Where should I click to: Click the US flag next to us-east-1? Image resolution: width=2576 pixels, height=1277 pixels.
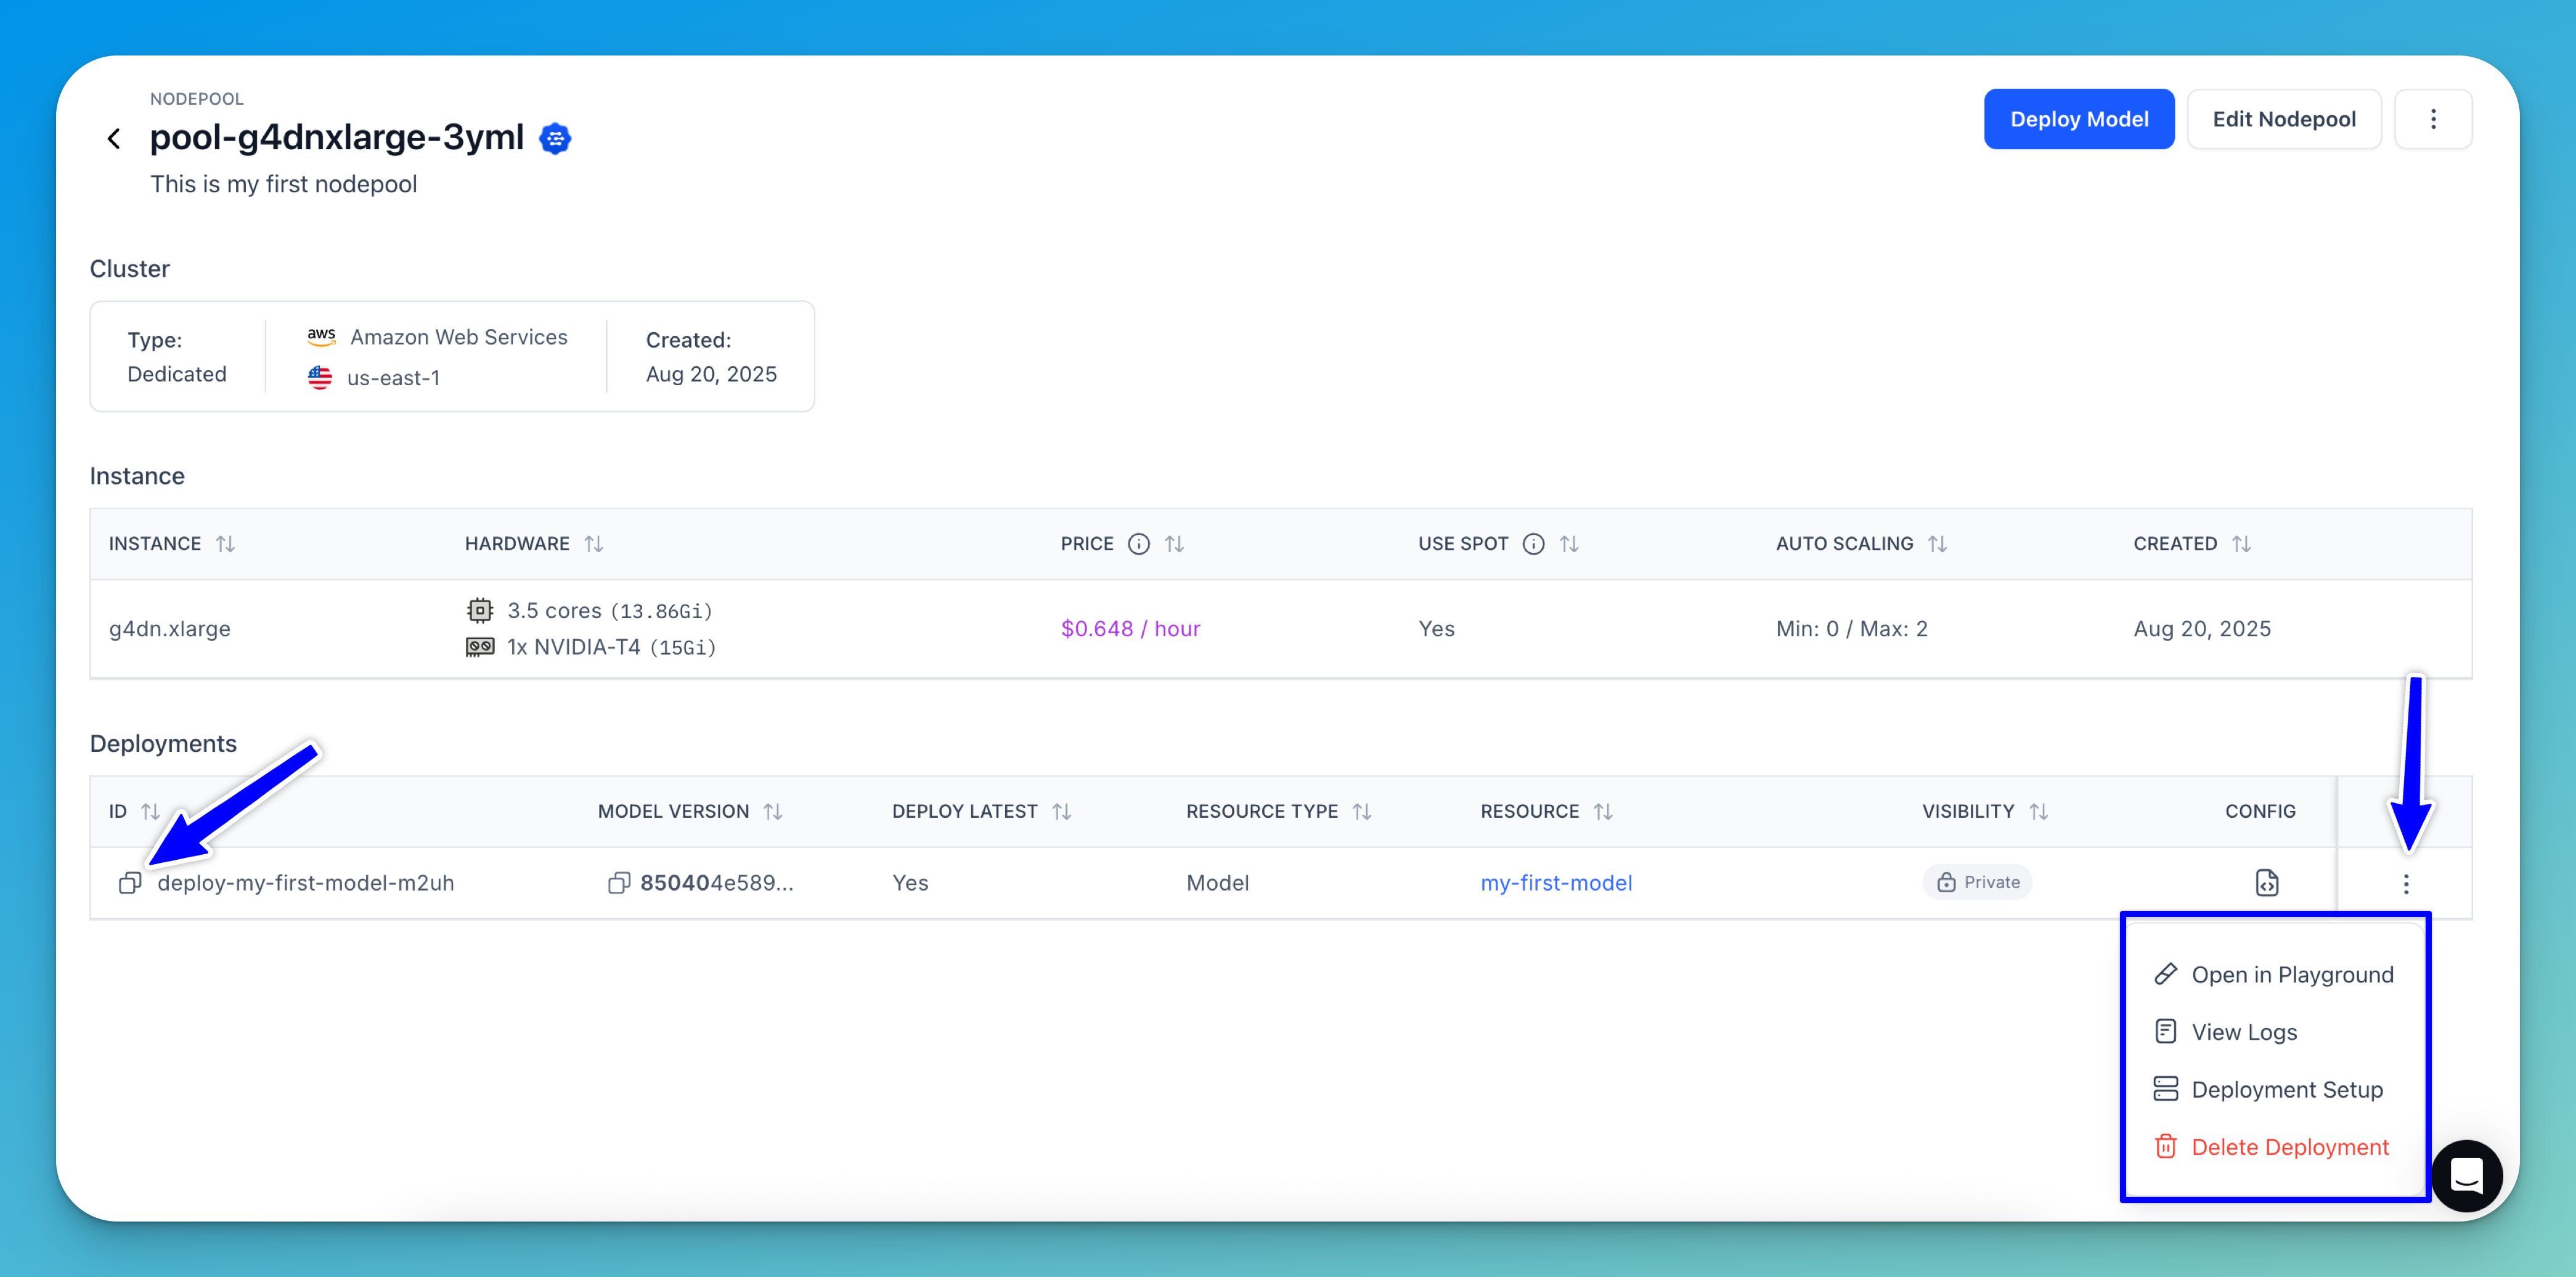pyautogui.click(x=320, y=378)
